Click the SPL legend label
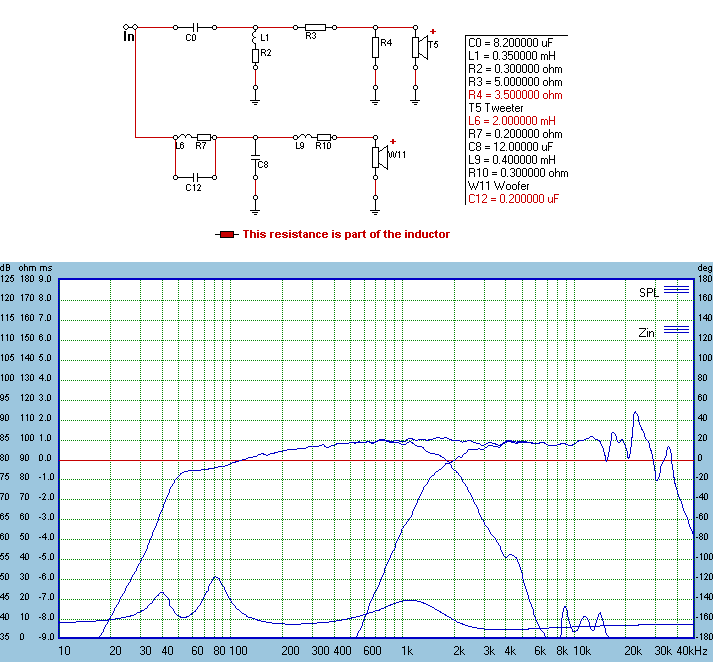 pos(650,292)
